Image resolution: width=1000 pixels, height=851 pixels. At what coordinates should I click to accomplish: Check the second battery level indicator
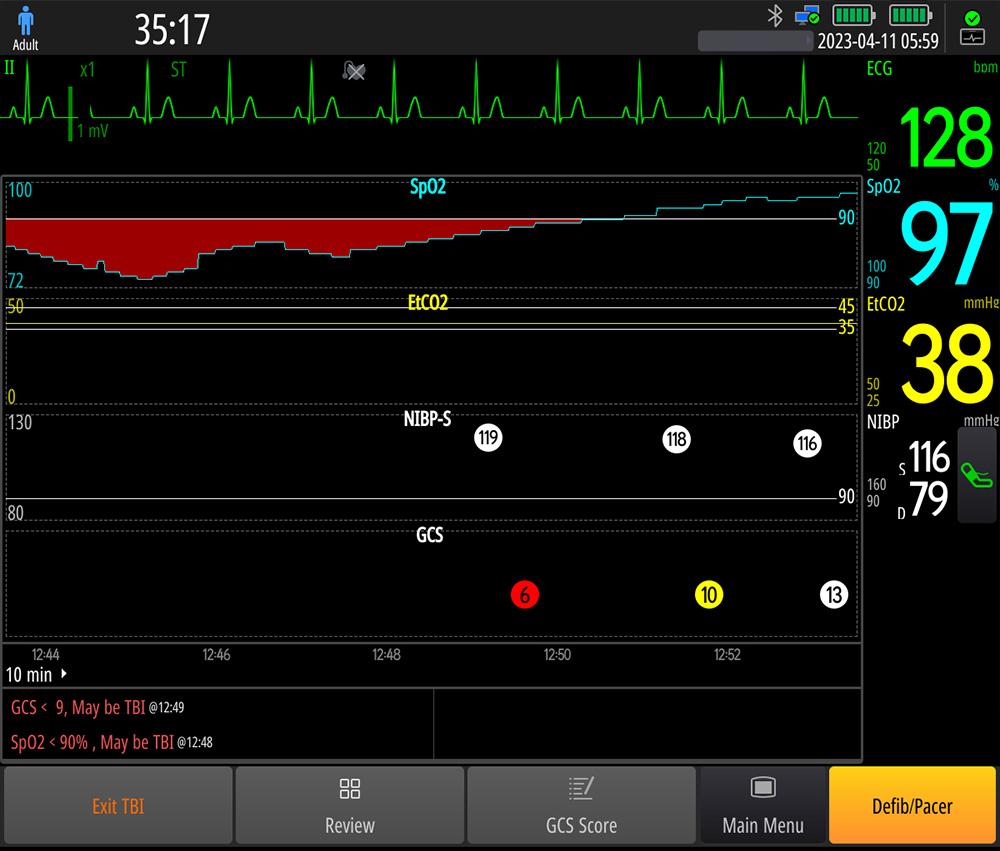coord(909,16)
